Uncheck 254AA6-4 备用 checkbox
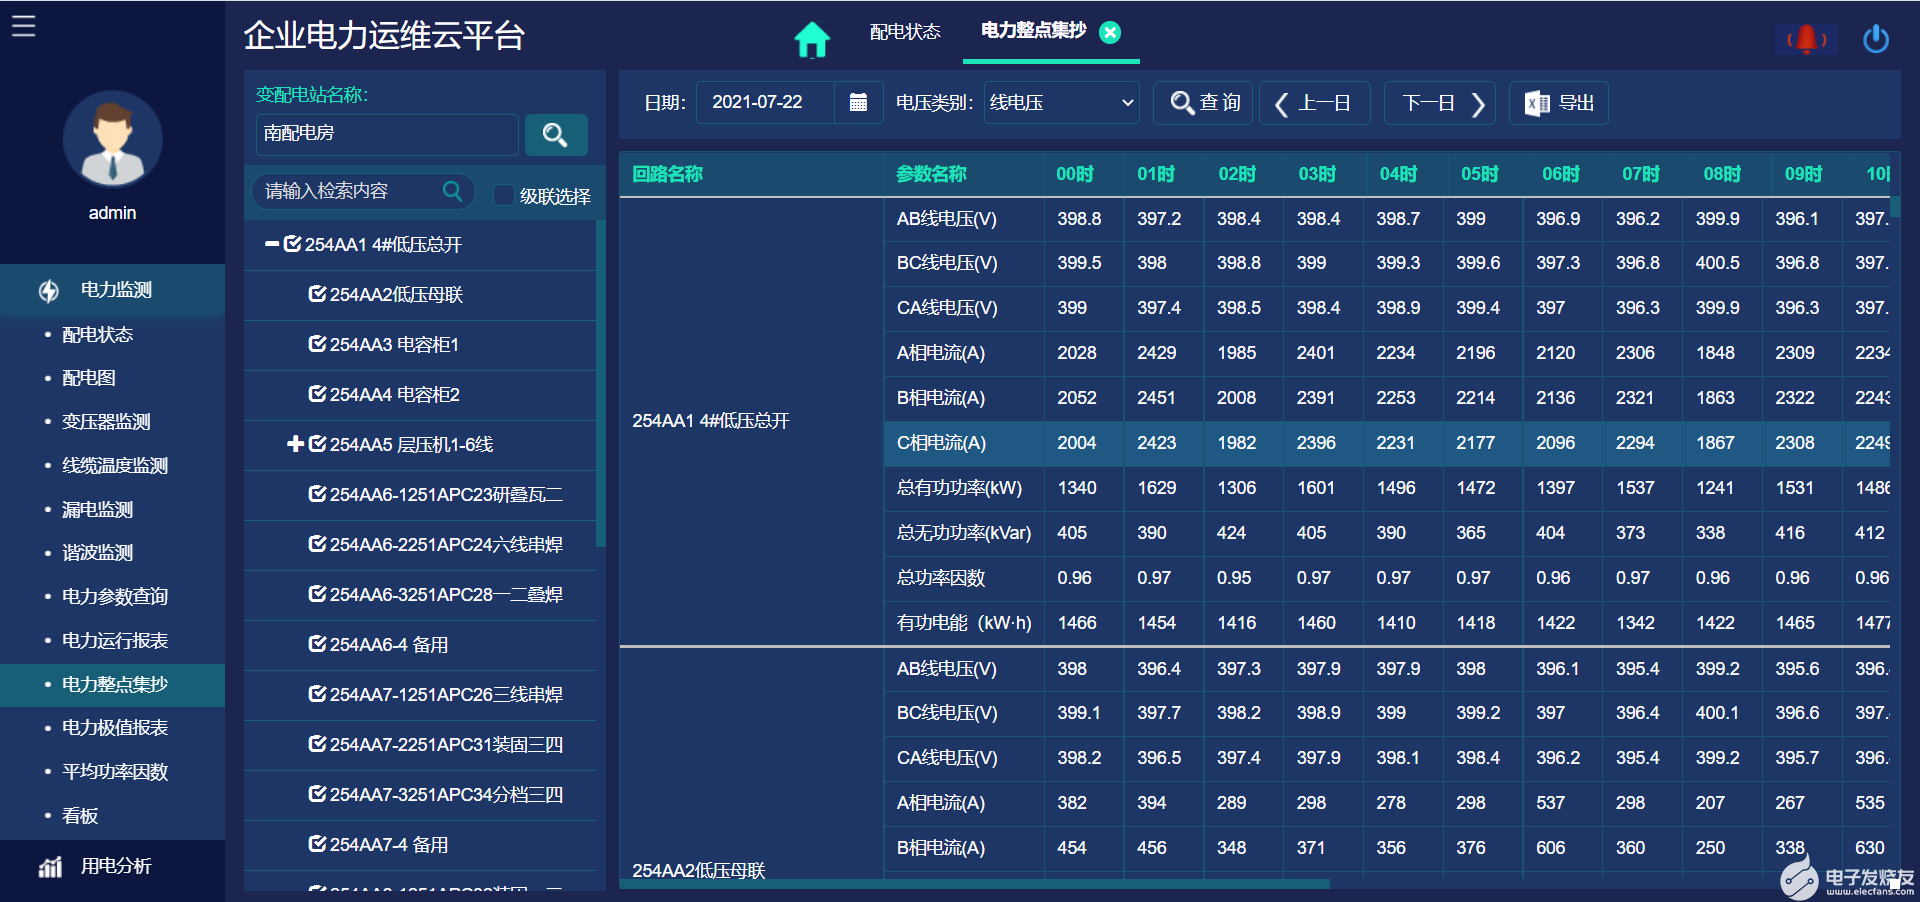Screen dimensions: 1920x902 click(x=318, y=644)
